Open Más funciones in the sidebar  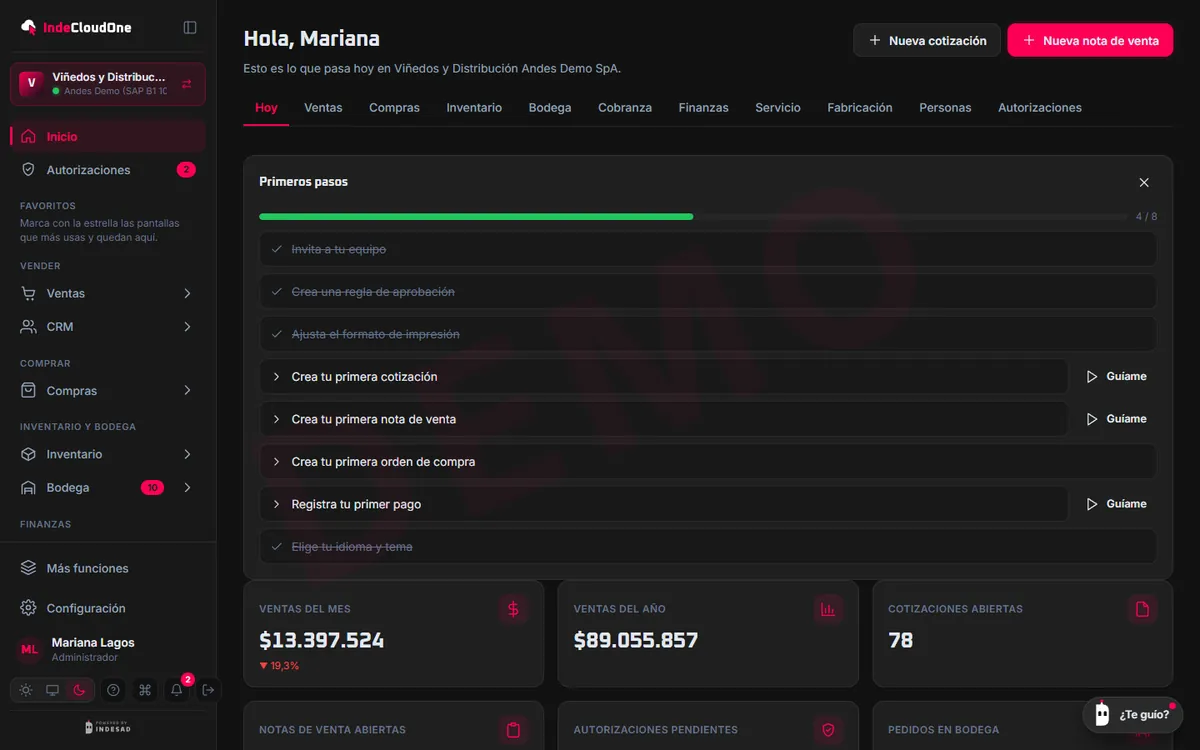(x=108, y=568)
